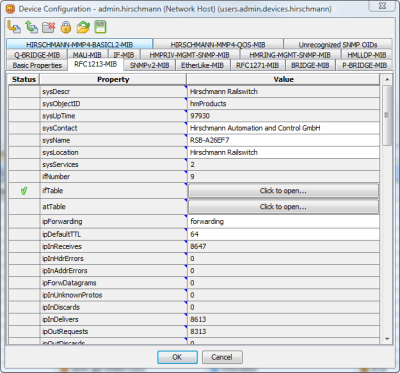
Task: Open the HIRSCHMANN-MMP4-BASICL2-MIB tab
Action: (x=79, y=44)
